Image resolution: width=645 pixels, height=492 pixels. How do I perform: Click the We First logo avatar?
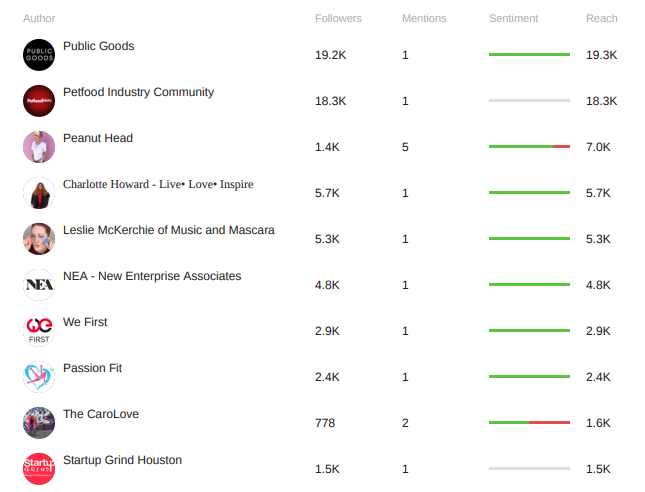click(39, 331)
